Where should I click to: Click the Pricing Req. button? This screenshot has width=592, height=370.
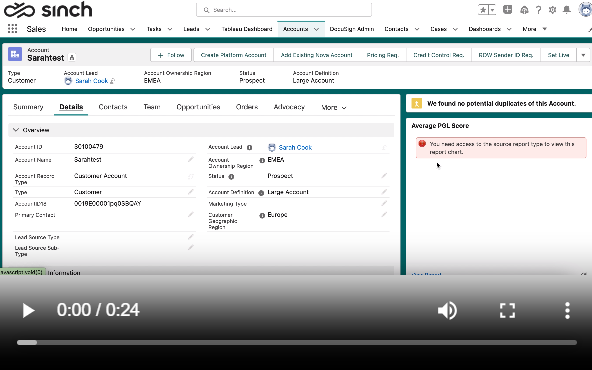tap(383, 55)
